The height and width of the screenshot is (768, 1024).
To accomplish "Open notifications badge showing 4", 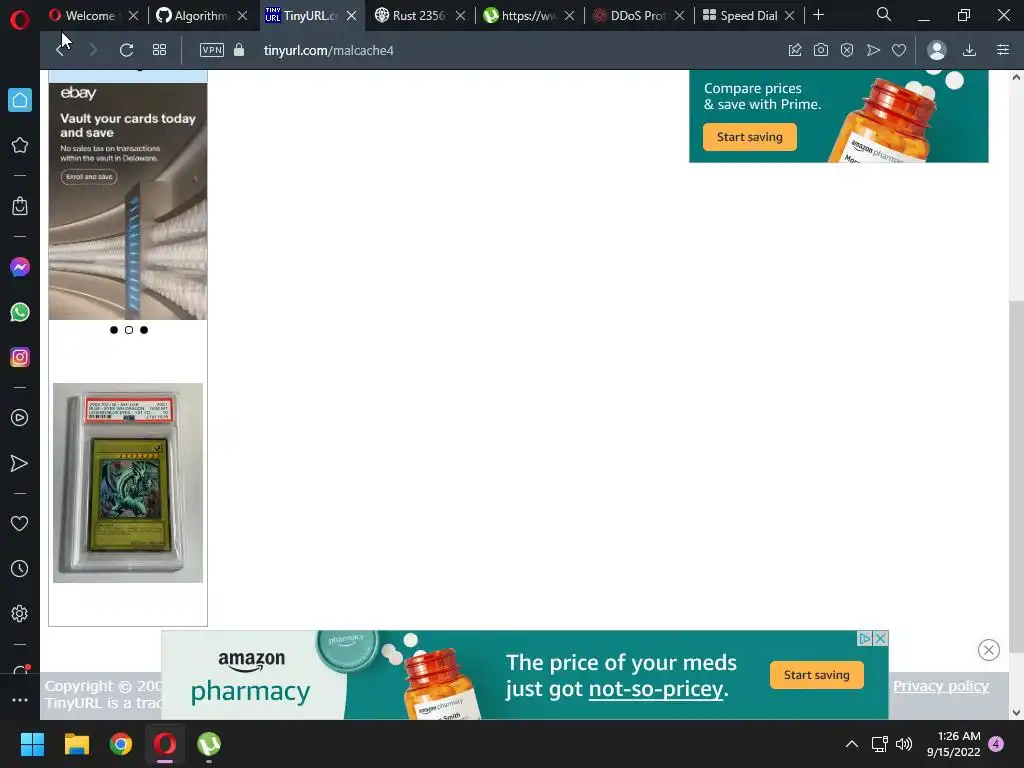I will click(996, 744).
